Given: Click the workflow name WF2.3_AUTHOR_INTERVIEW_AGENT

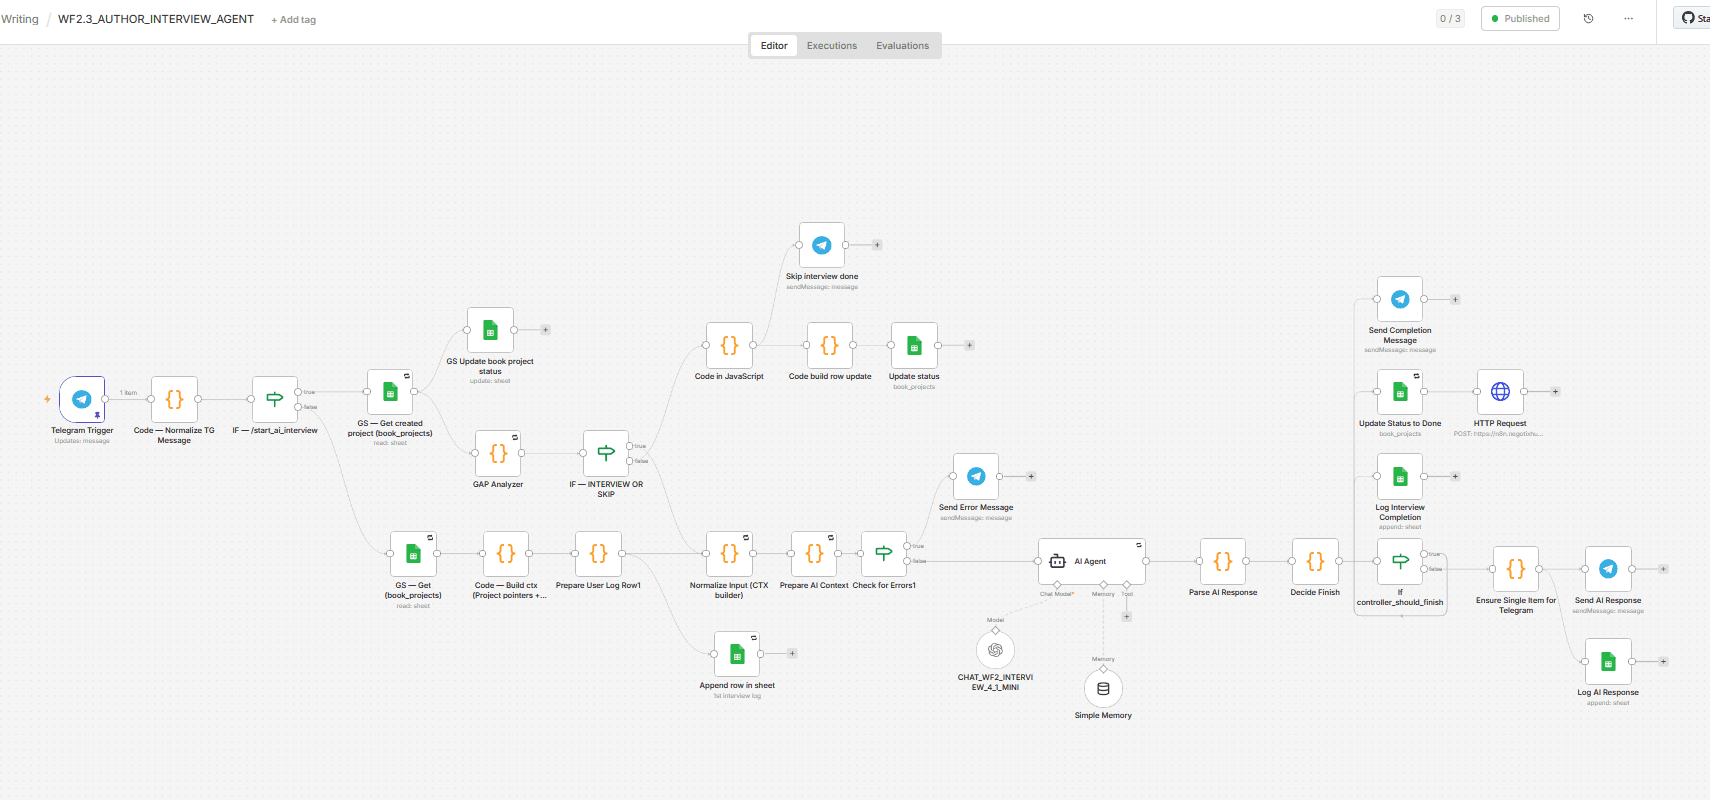Looking at the screenshot, I should pyautogui.click(x=156, y=19).
